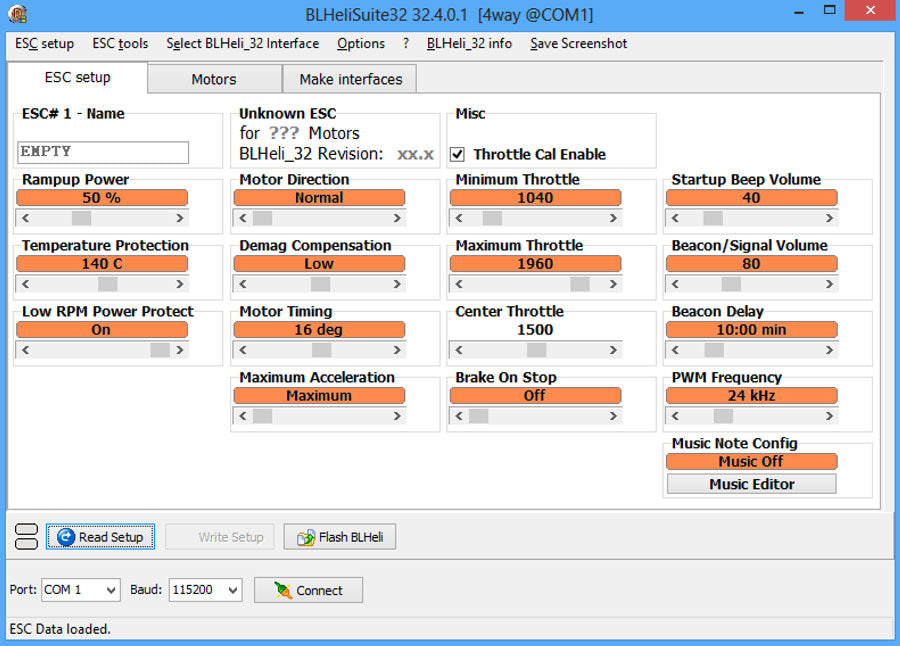Click the Flash BLHeli chip icon

point(305,537)
